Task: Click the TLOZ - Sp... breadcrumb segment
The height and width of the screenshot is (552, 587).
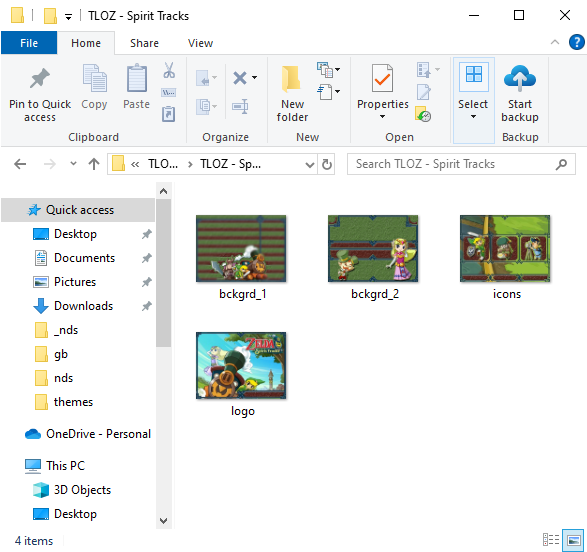Action: (x=230, y=164)
